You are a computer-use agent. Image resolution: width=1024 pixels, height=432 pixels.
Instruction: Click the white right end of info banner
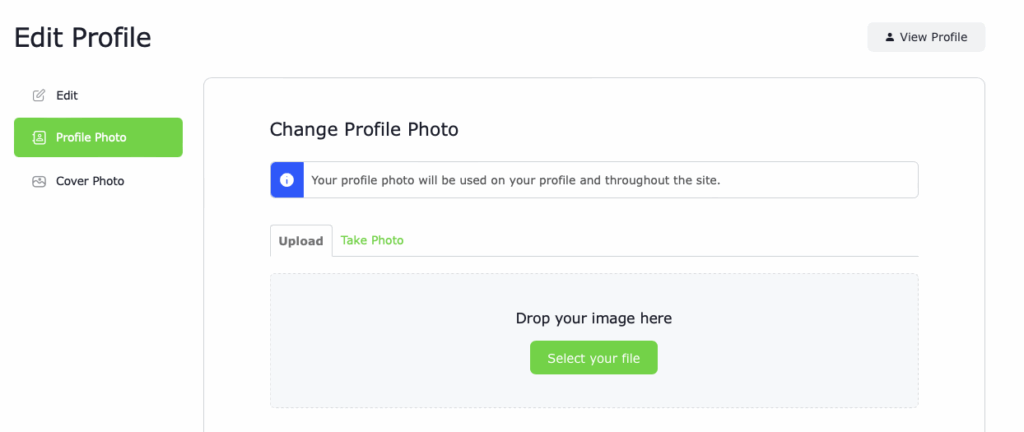click(820, 180)
